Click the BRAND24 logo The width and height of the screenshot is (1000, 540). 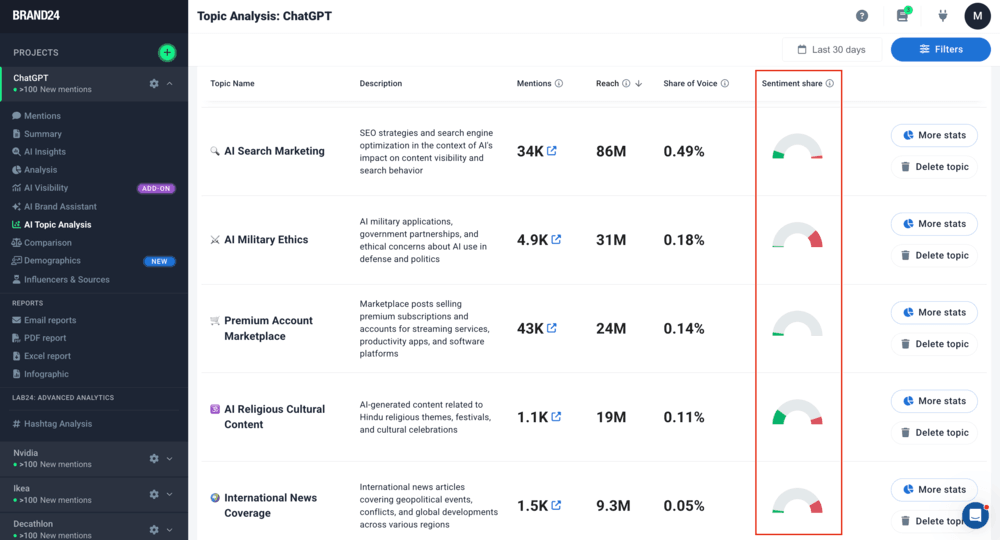click(36, 15)
